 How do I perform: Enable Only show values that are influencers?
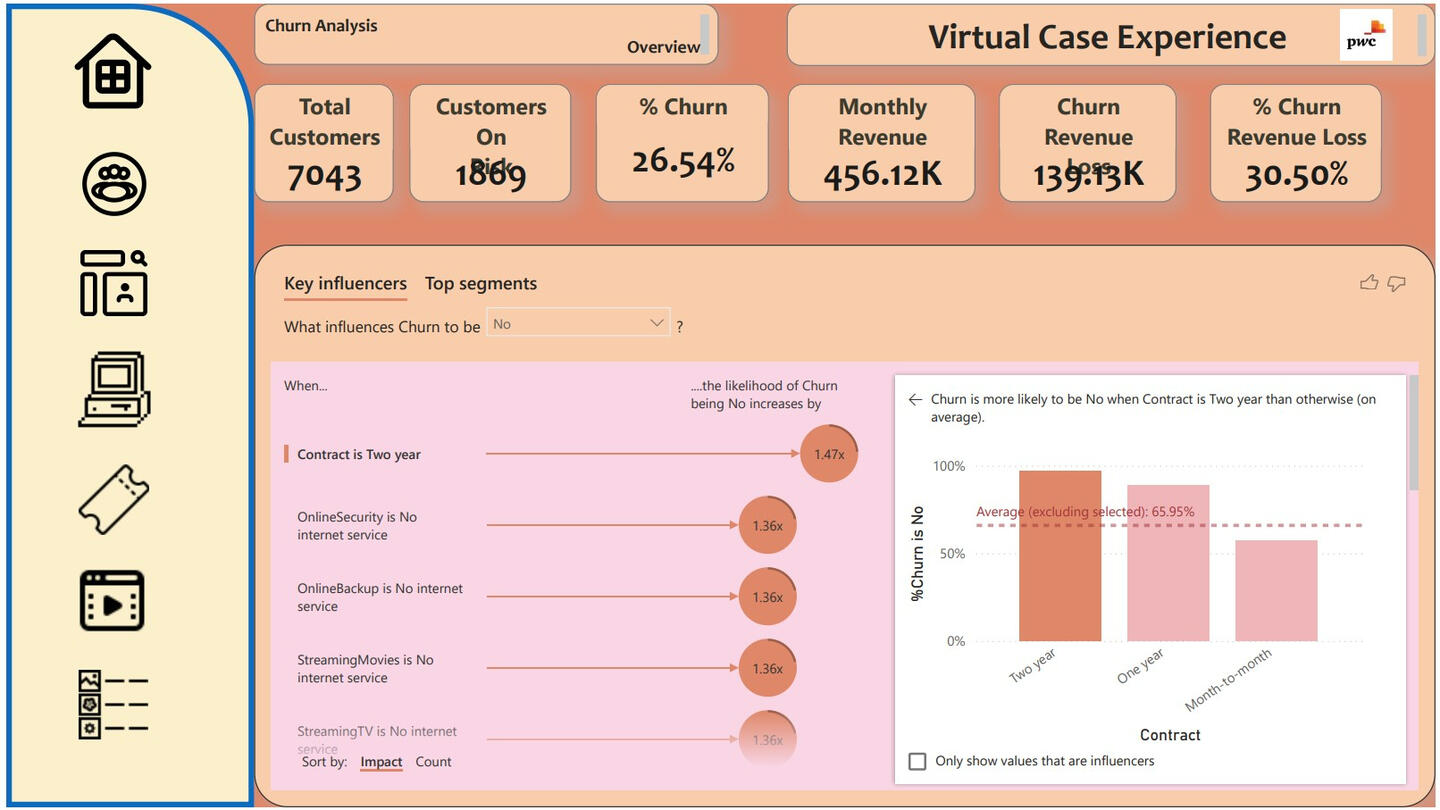[917, 761]
